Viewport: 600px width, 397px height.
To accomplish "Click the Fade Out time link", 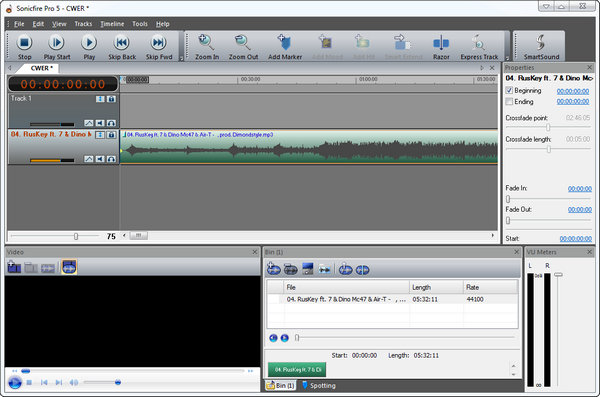I will (580, 209).
